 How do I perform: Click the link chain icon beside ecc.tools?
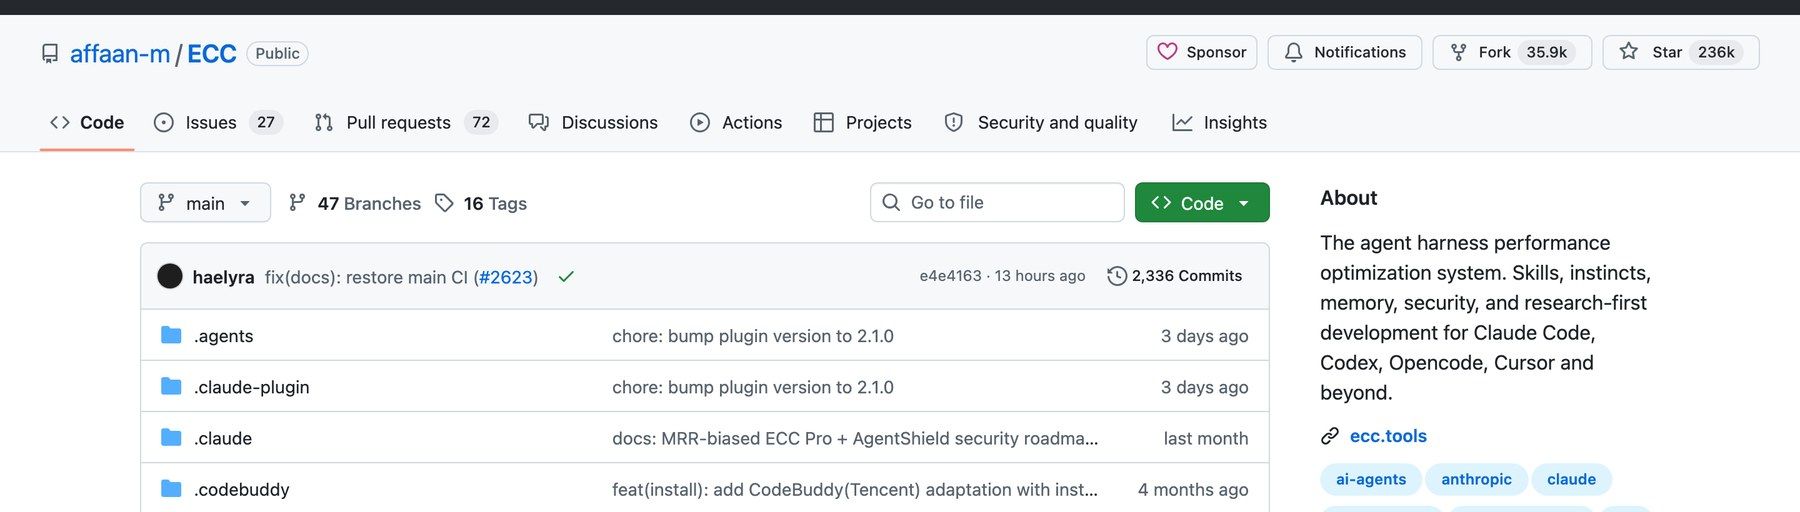point(1329,436)
